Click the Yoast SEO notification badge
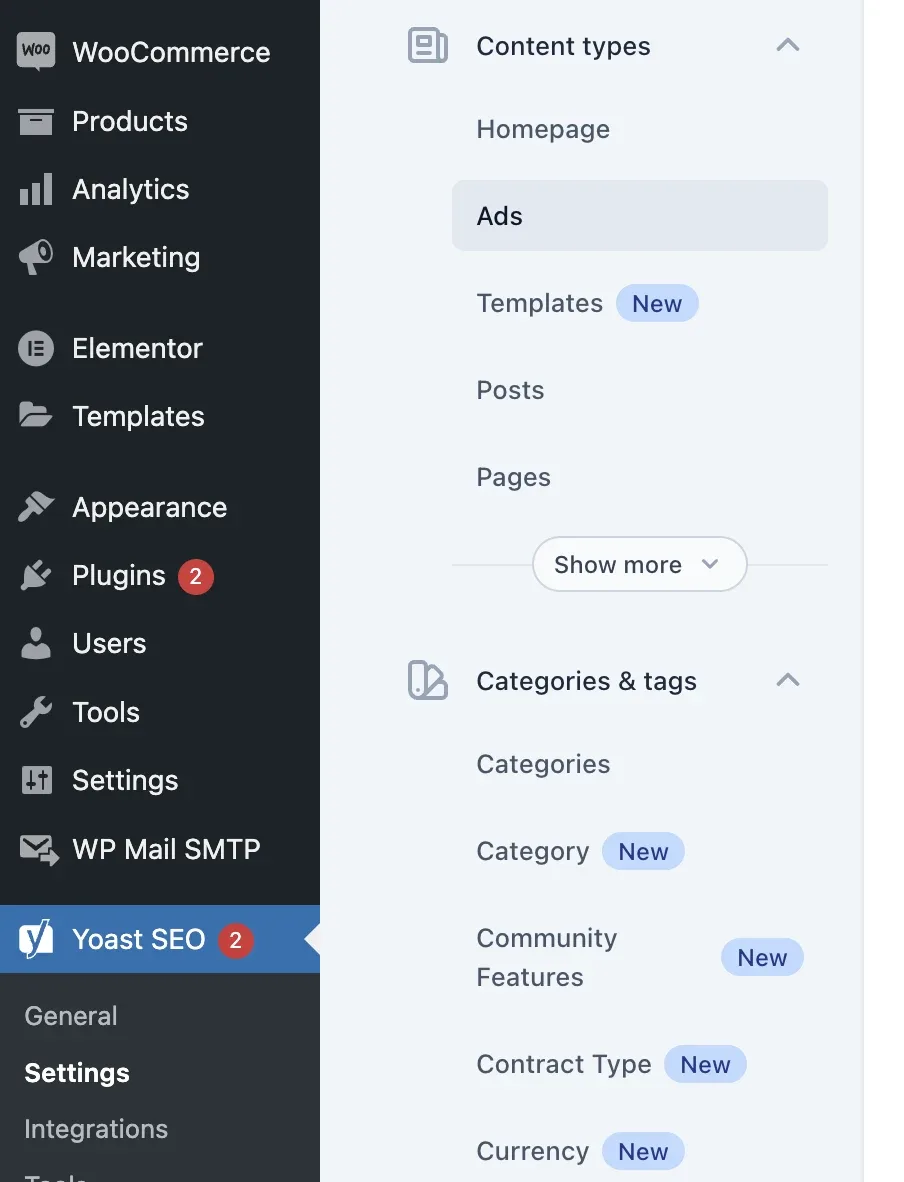The height and width of the screenshot is (1182, 904). pos(235,940)
